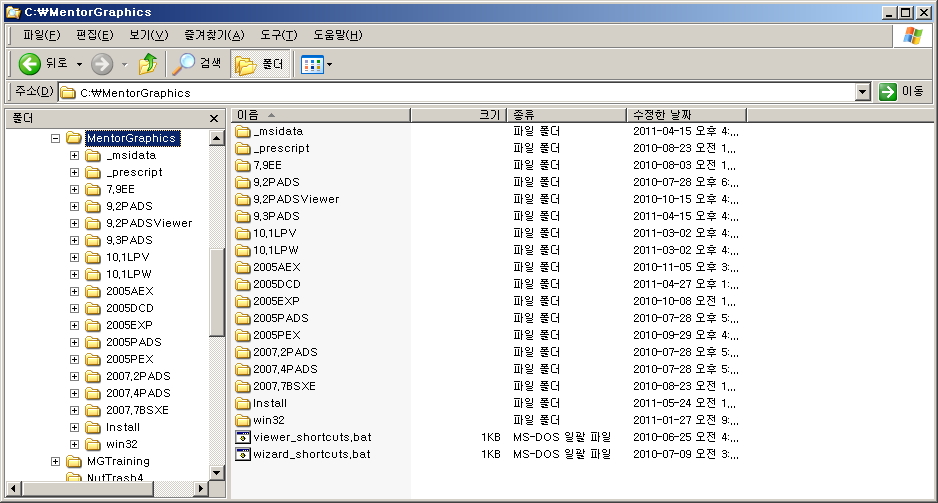Click the Windows flag logo icon
The width and height of the screenshot is (938, 503).
(x=912, y=35)
